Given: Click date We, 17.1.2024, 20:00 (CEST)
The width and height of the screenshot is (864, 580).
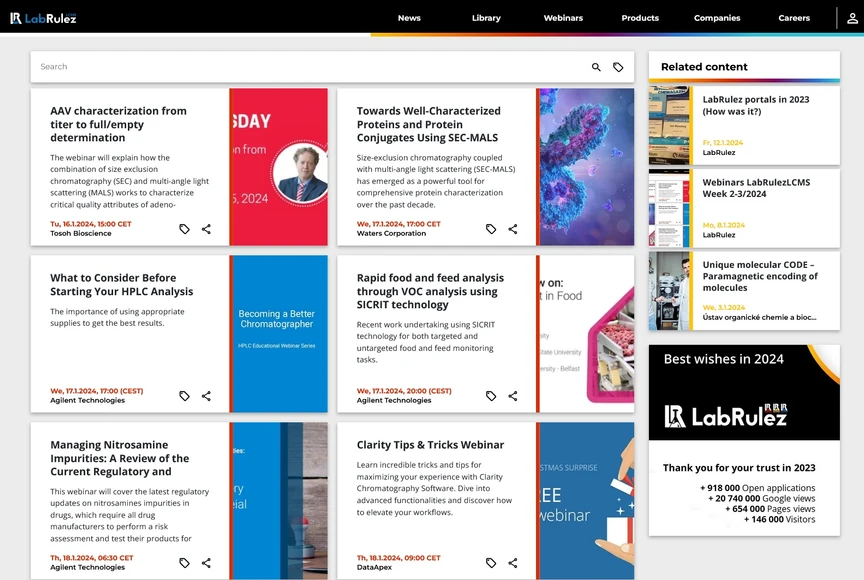Looking at the screenshot, I should tap(404, 391).
